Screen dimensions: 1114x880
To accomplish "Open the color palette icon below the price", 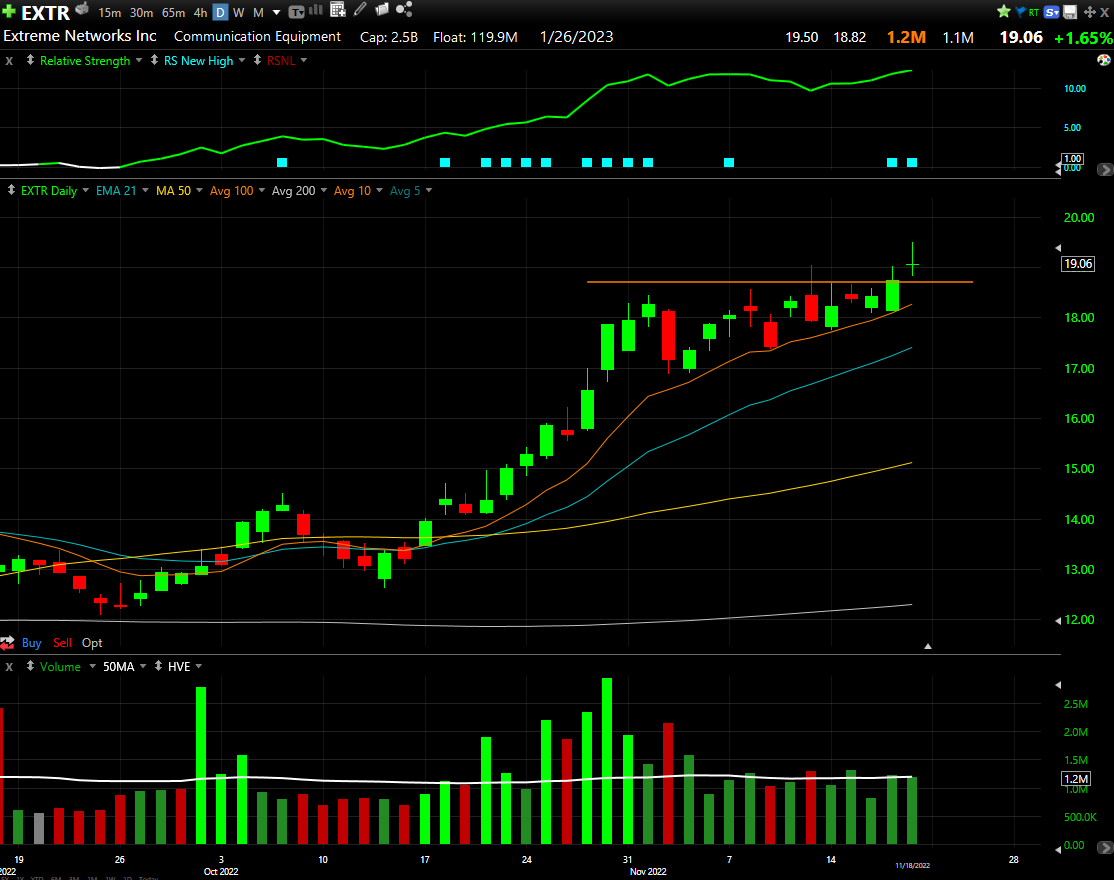I will tap(1103, 60).
